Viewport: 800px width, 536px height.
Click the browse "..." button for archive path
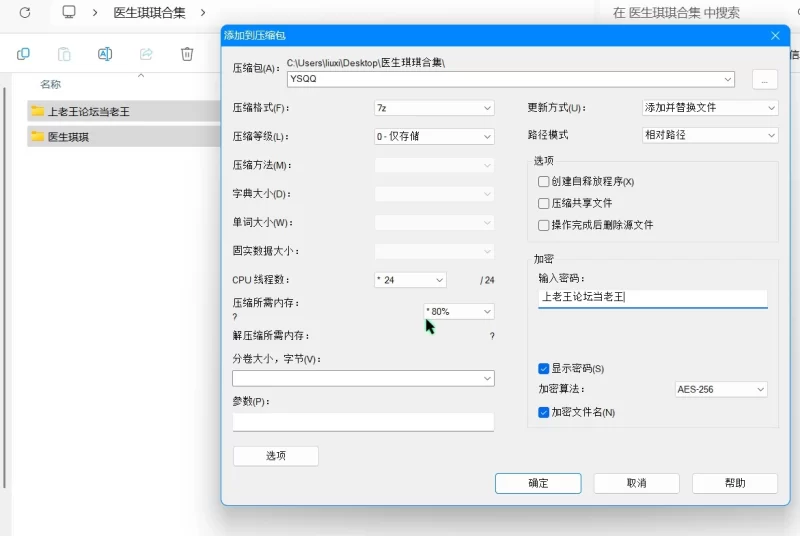764,80
